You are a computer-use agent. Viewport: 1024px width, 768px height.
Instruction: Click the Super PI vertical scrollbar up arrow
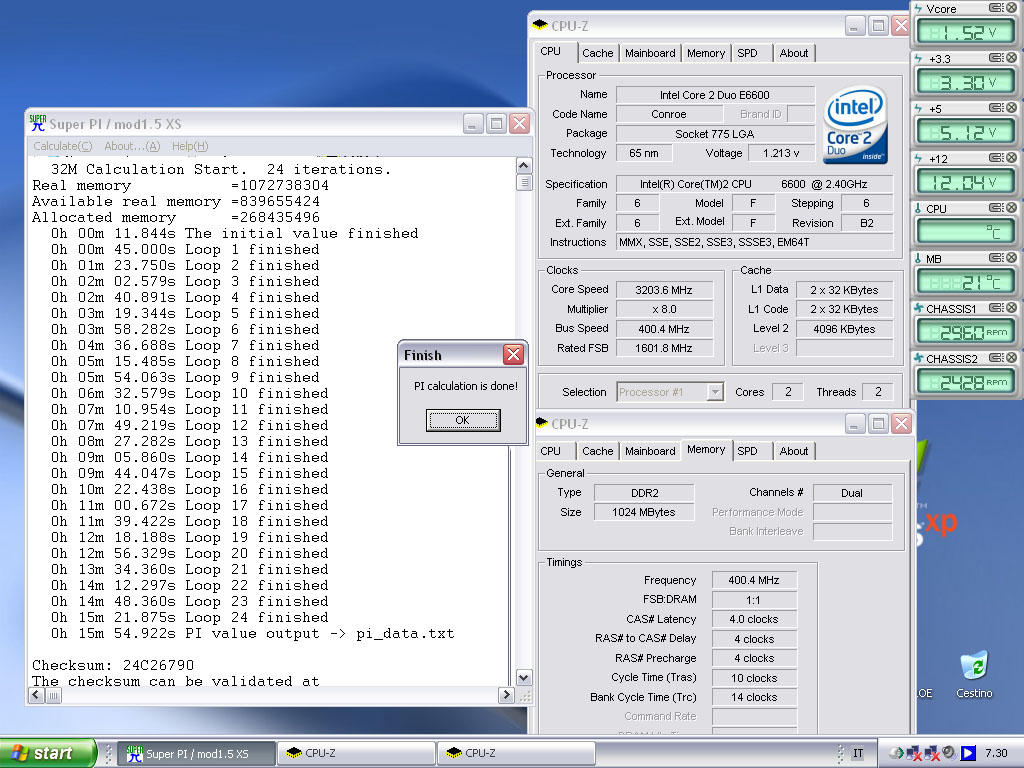point(524,165)
